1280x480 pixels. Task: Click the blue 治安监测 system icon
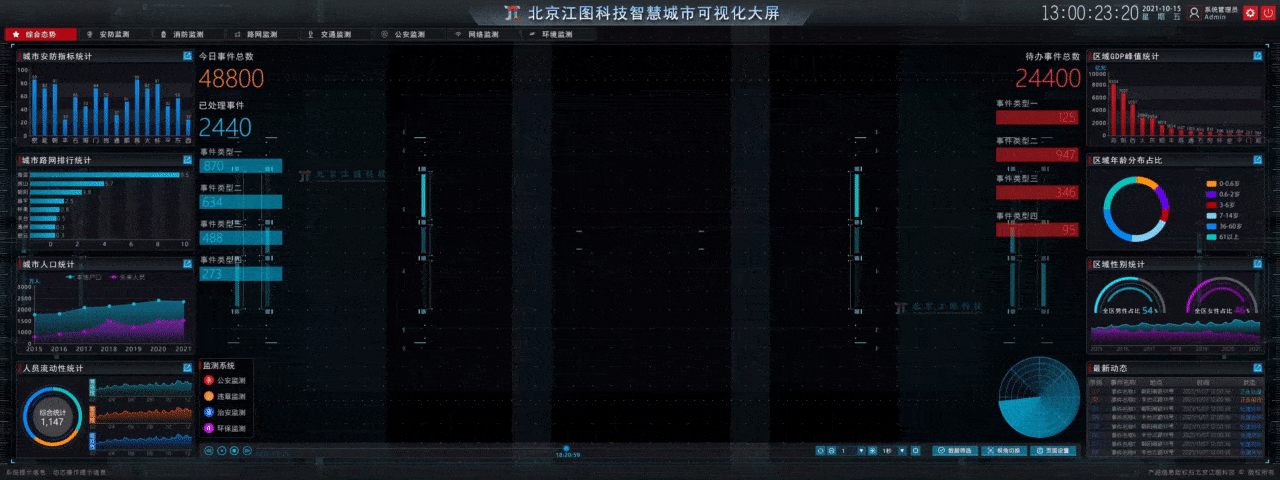click(209, 412)
